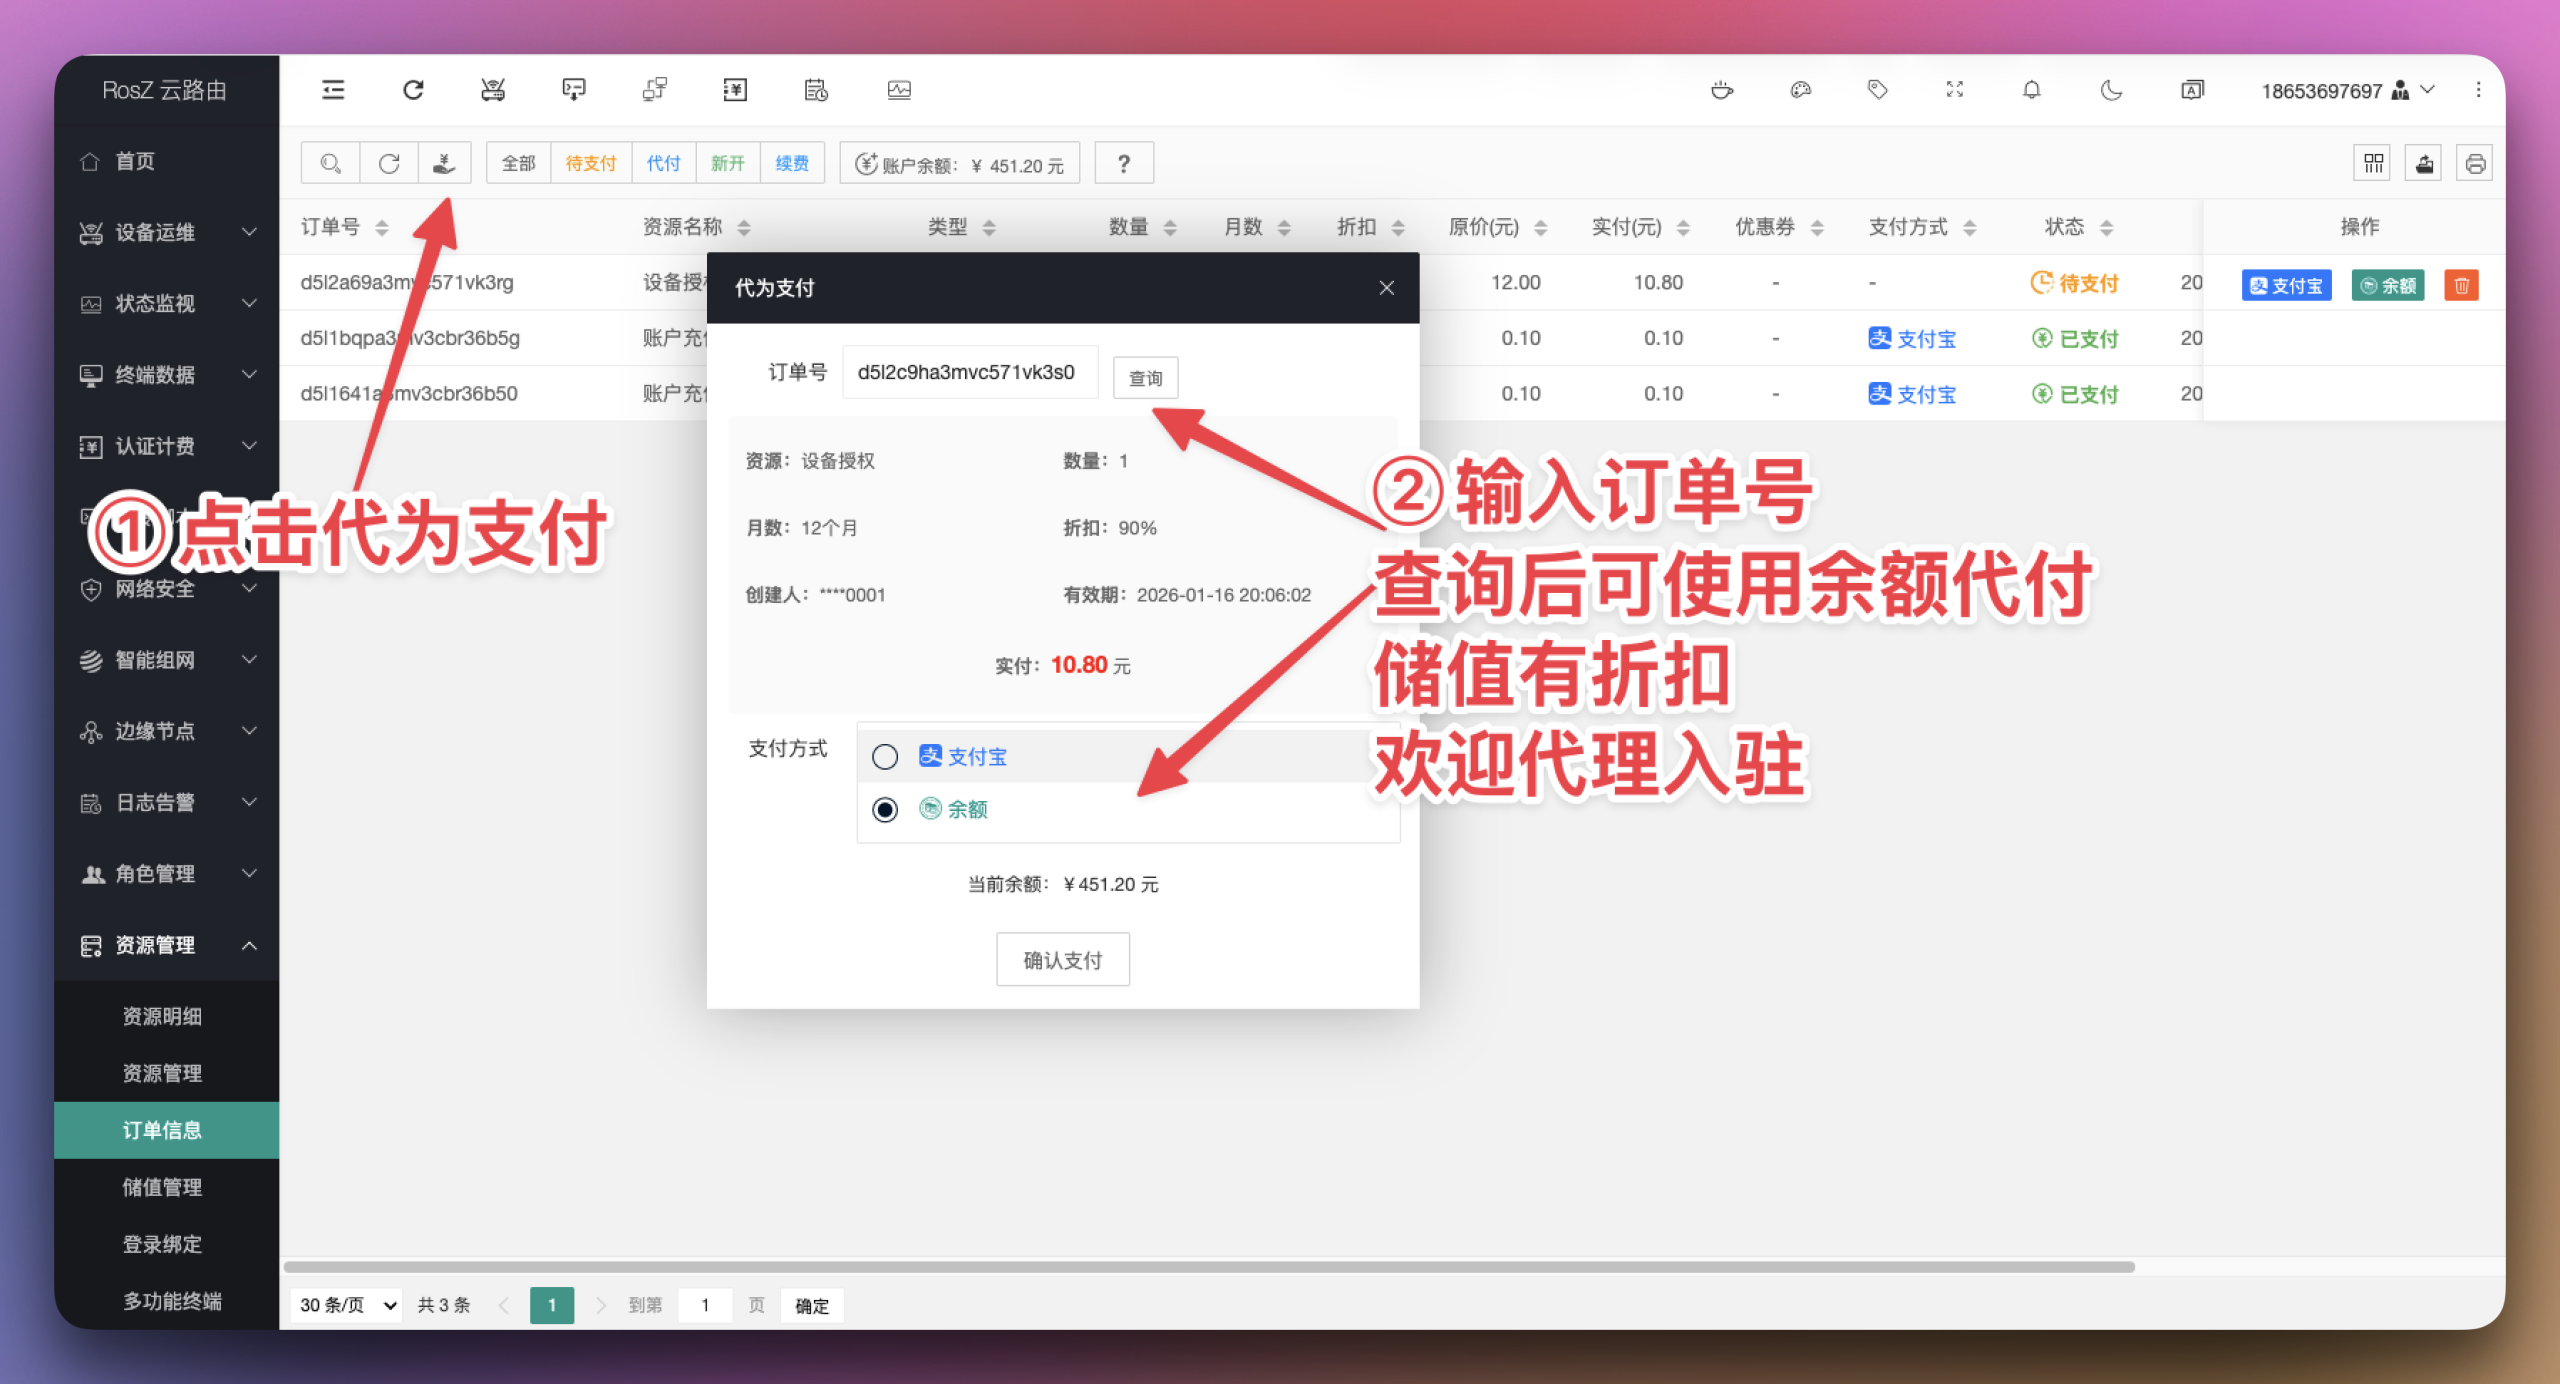Open the theme palette icon
This screenshot has height=1384, width=2560.
coord(1800,90)
